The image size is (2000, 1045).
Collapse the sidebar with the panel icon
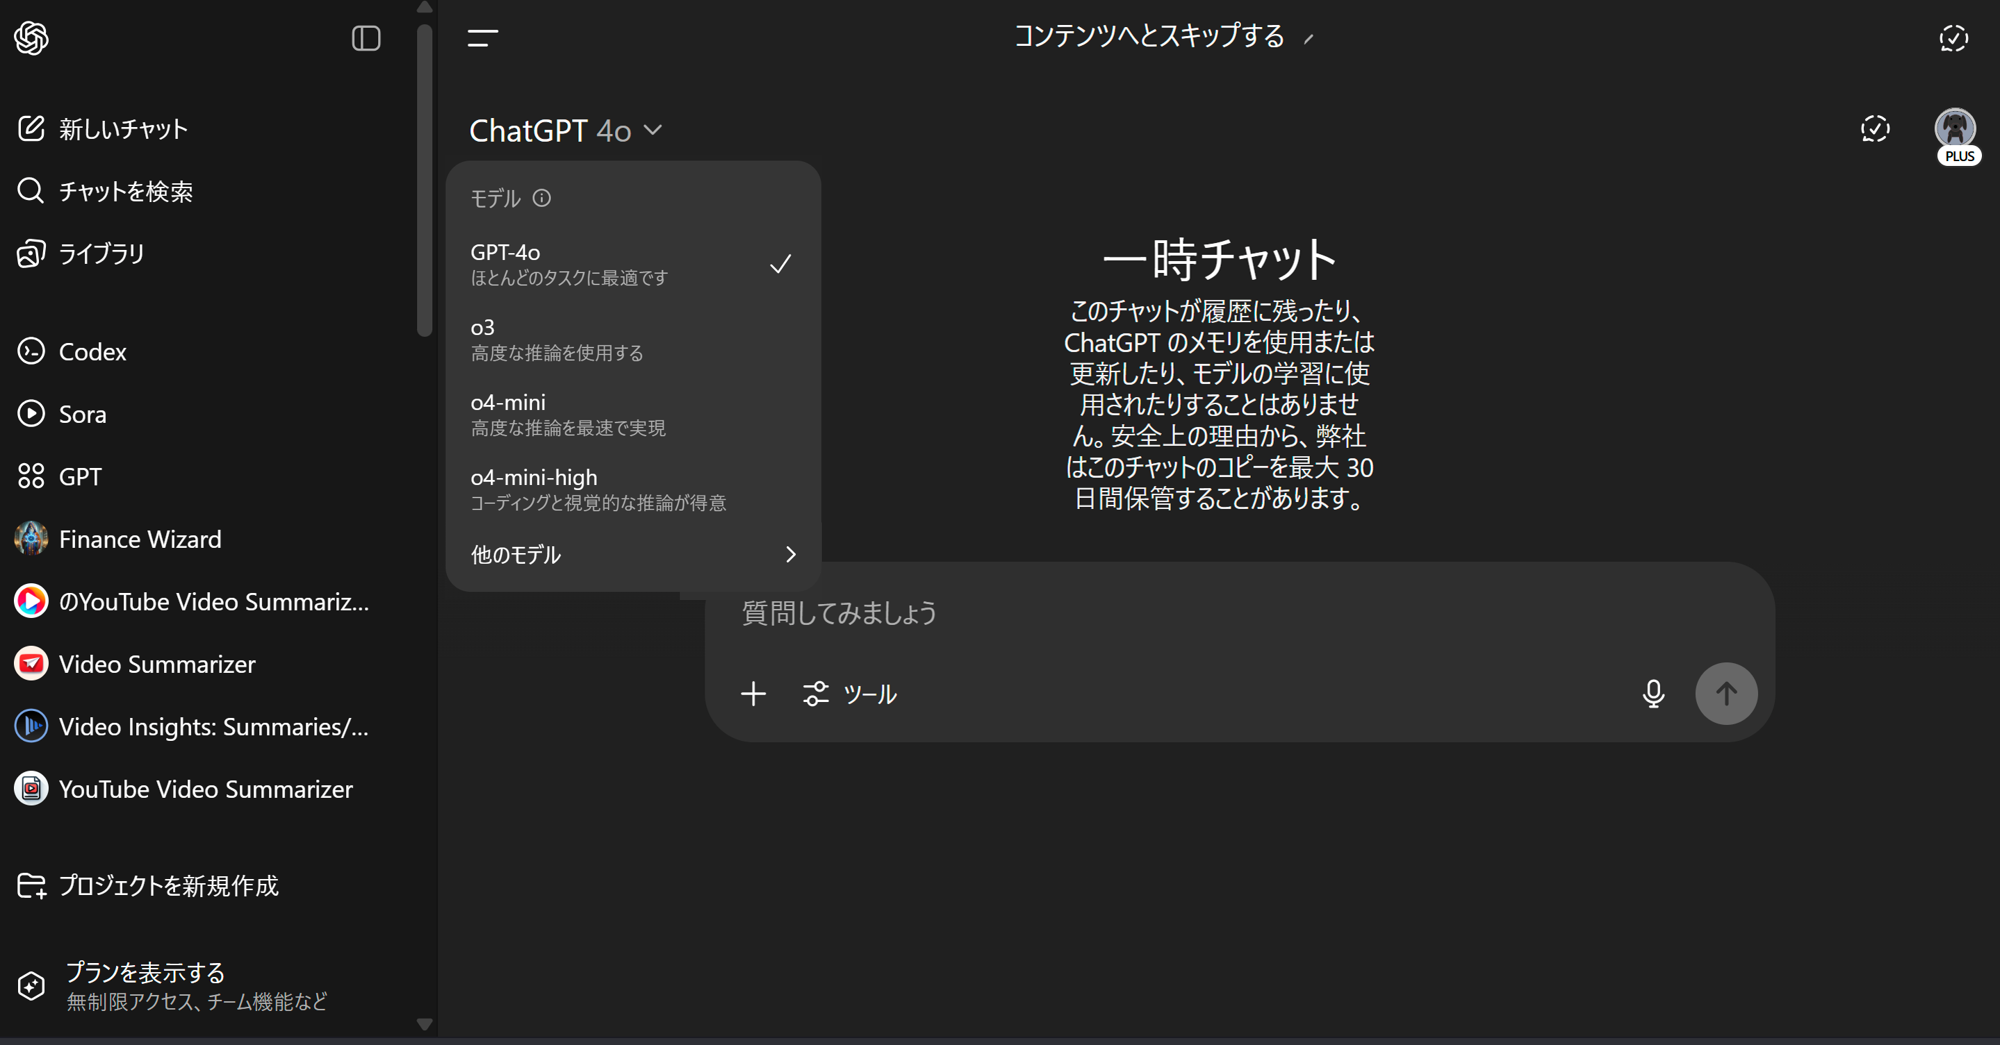[x=366, y=38]
